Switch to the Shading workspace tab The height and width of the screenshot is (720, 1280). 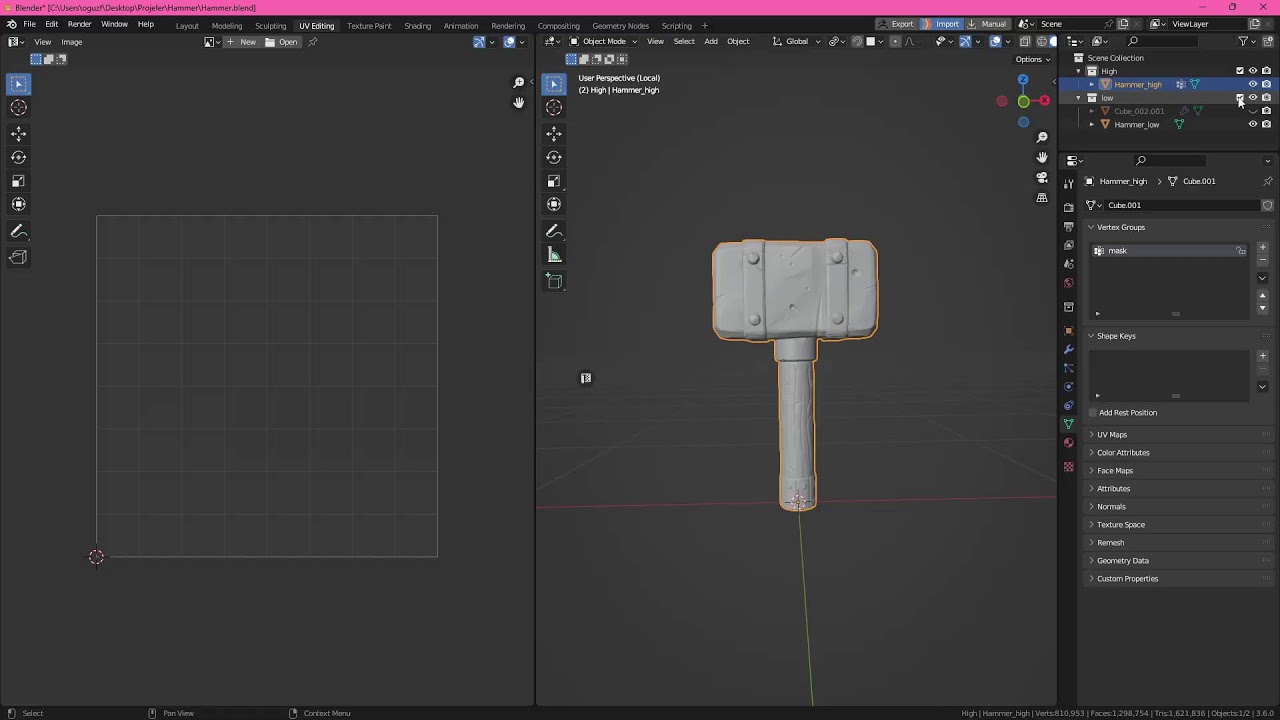pyautogui.click(x=417, y=25)
